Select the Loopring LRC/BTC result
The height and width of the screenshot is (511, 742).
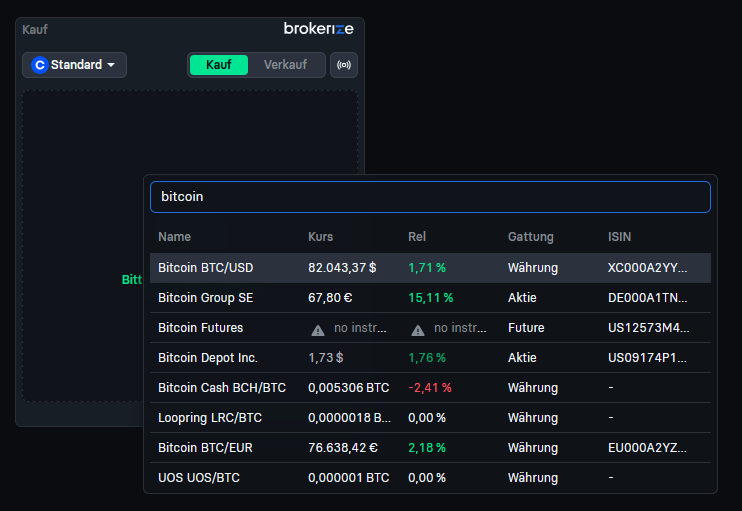click(430, 418)
